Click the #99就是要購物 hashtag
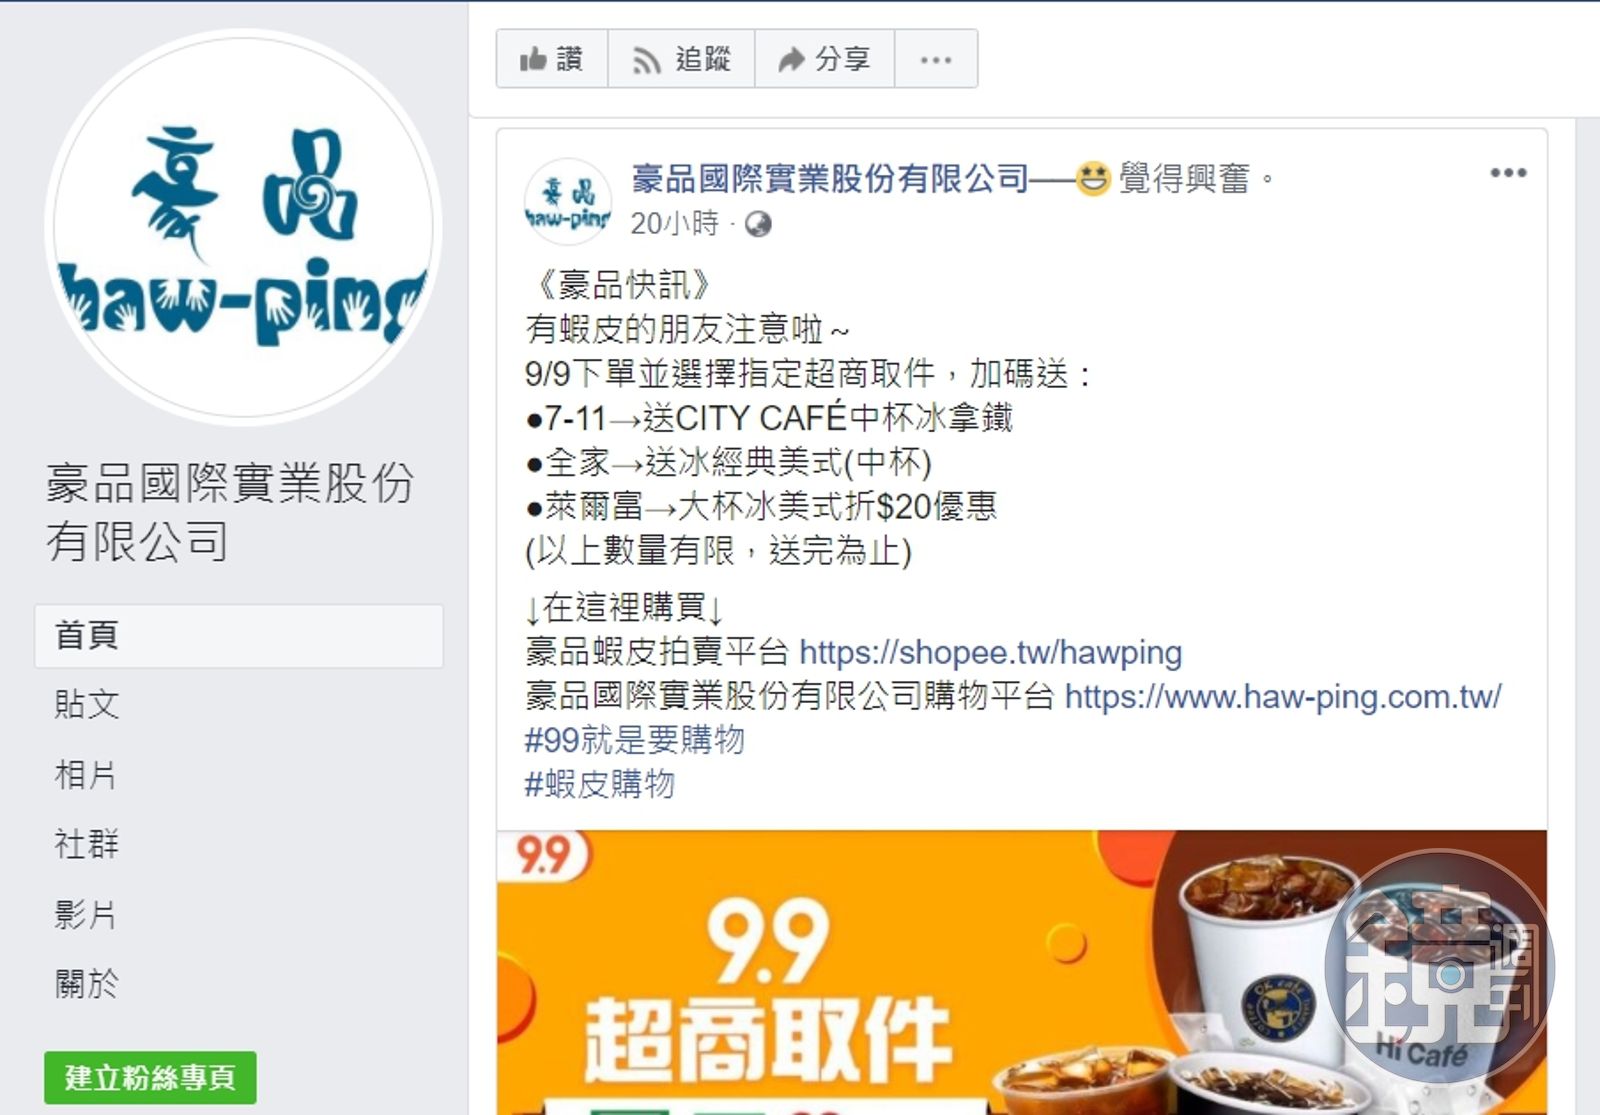This screenshot has height=1115, width=1600. (x=634, y=741)
